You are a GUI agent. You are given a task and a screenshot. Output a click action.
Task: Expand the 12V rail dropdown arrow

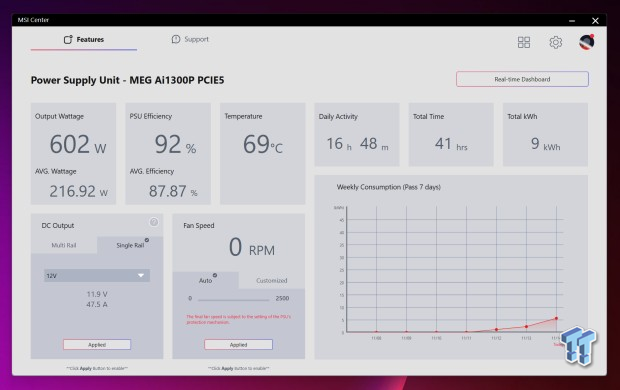[x=141, y=275]
